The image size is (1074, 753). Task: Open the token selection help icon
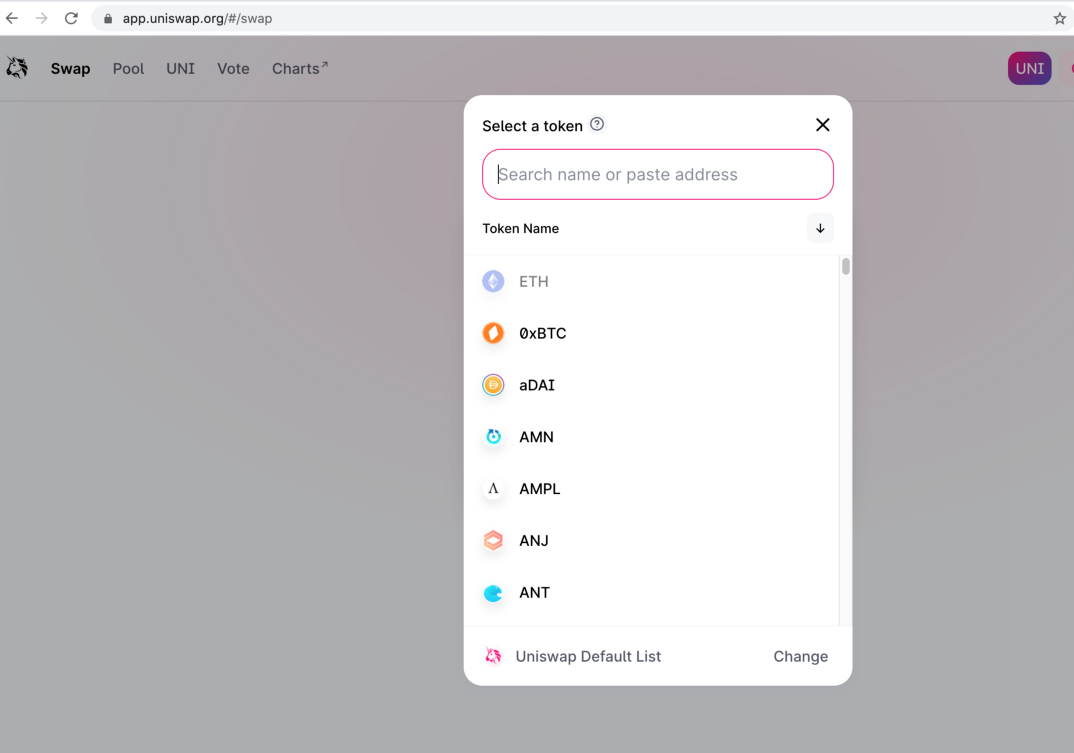[597, 124]
